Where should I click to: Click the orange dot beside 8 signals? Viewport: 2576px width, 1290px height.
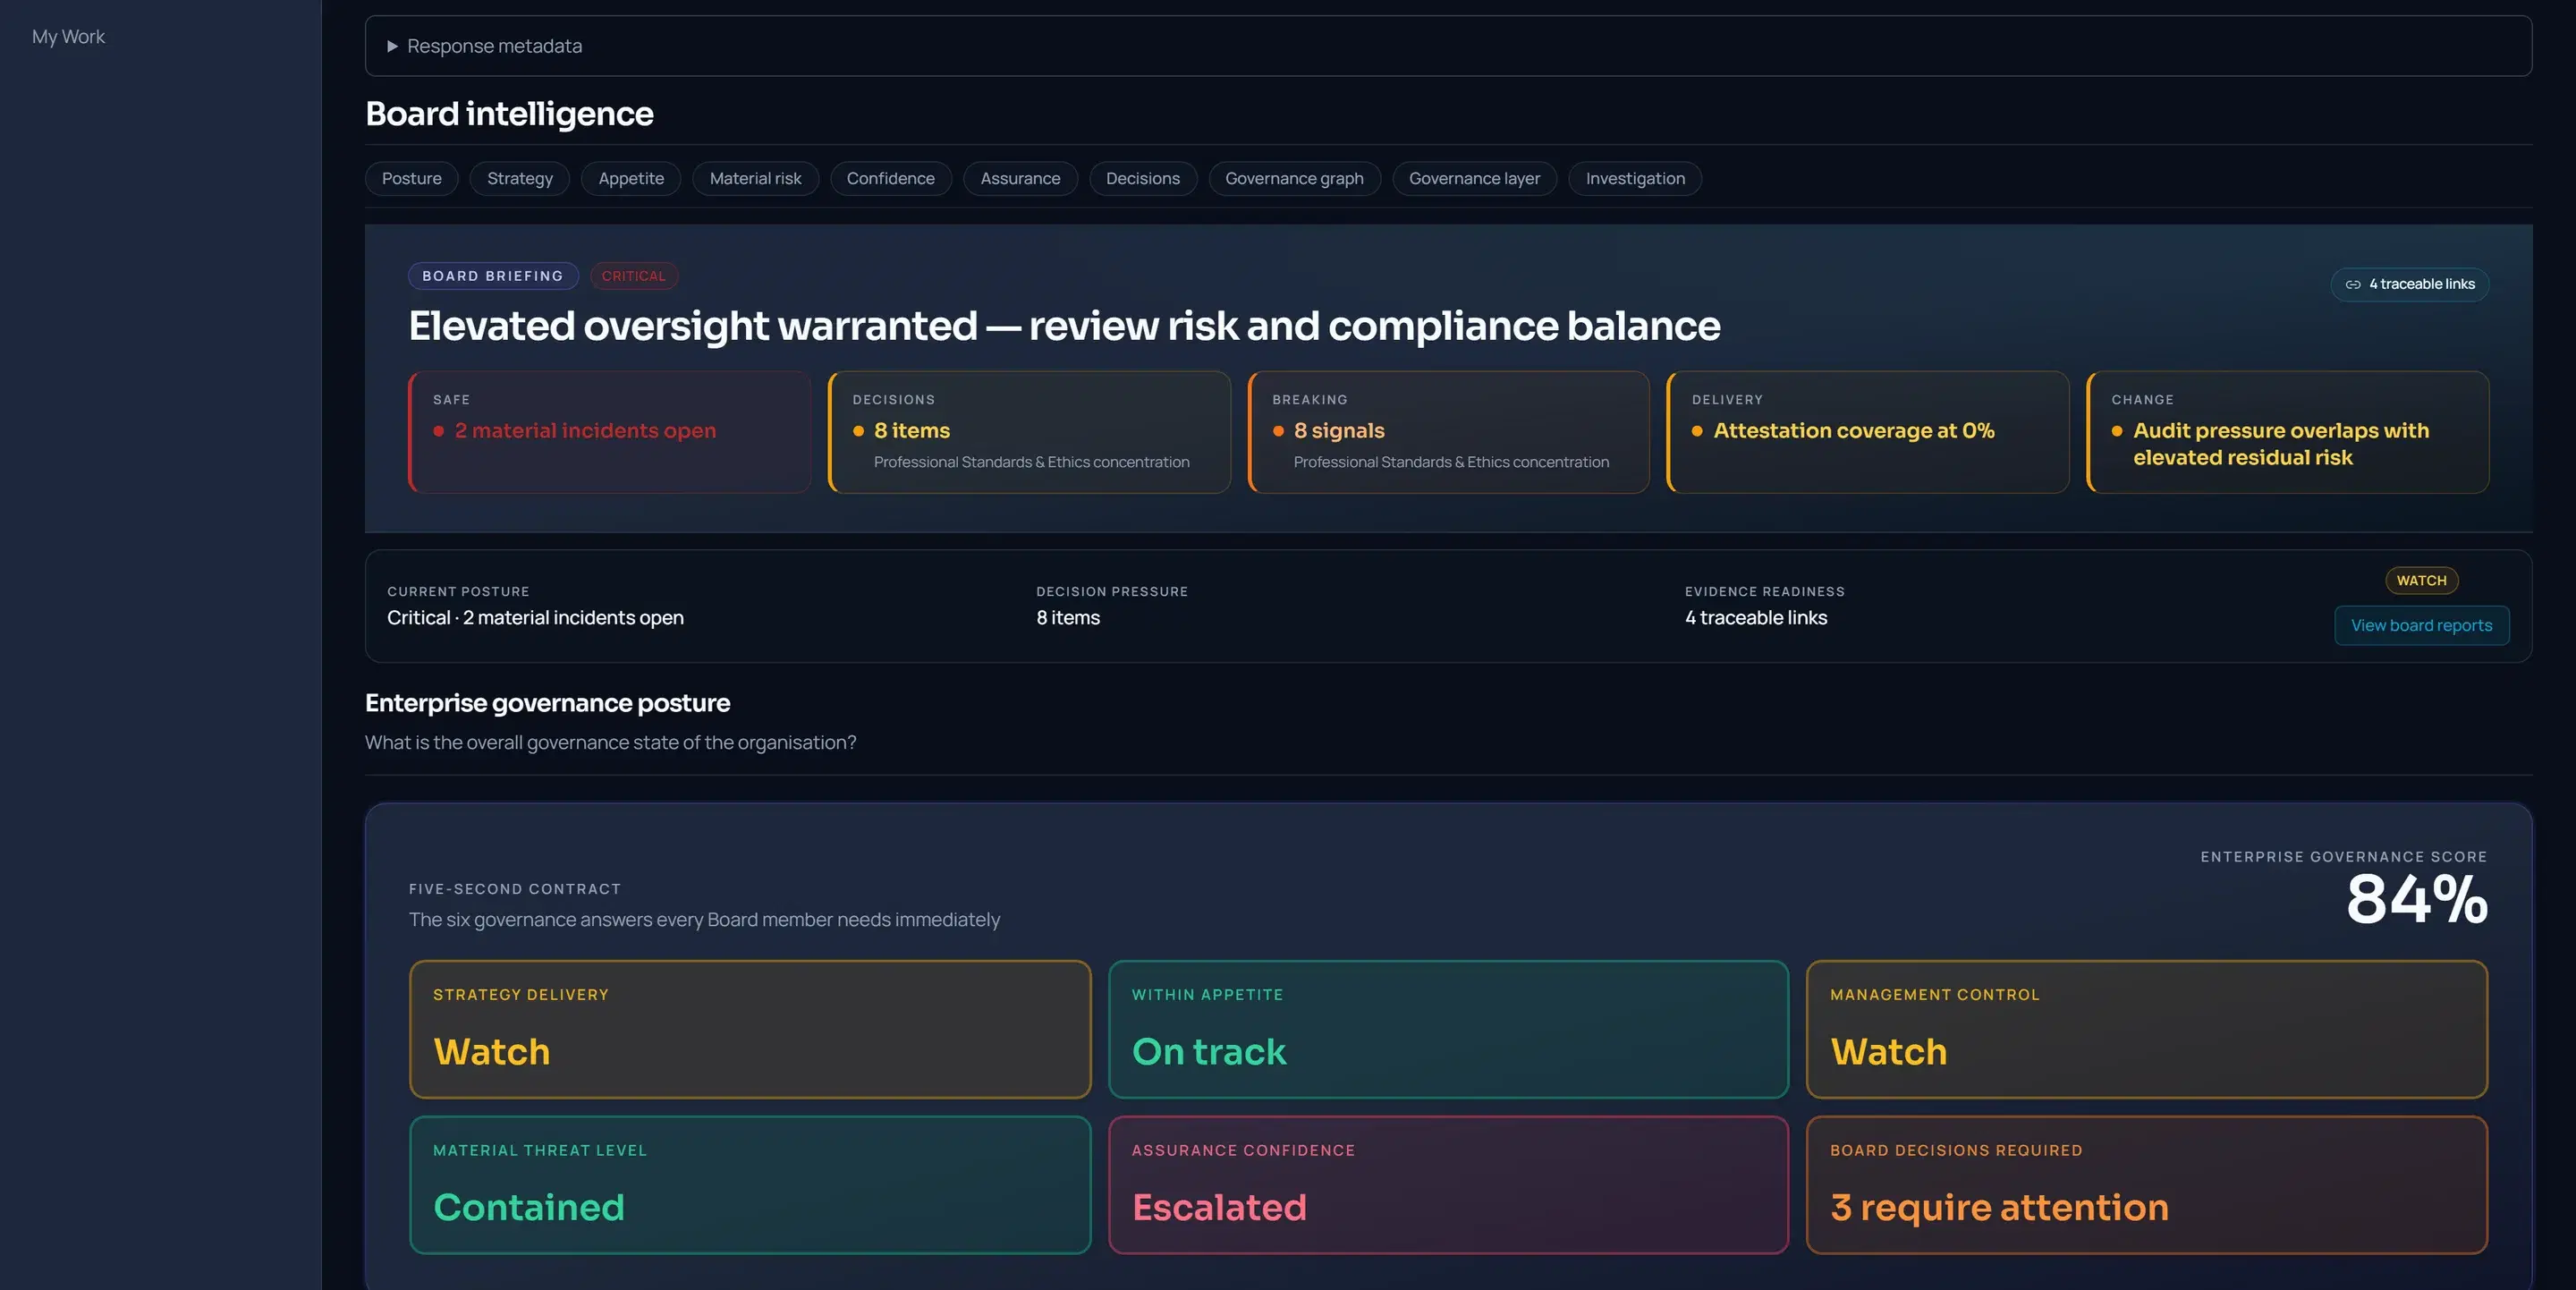(1278, 431)
